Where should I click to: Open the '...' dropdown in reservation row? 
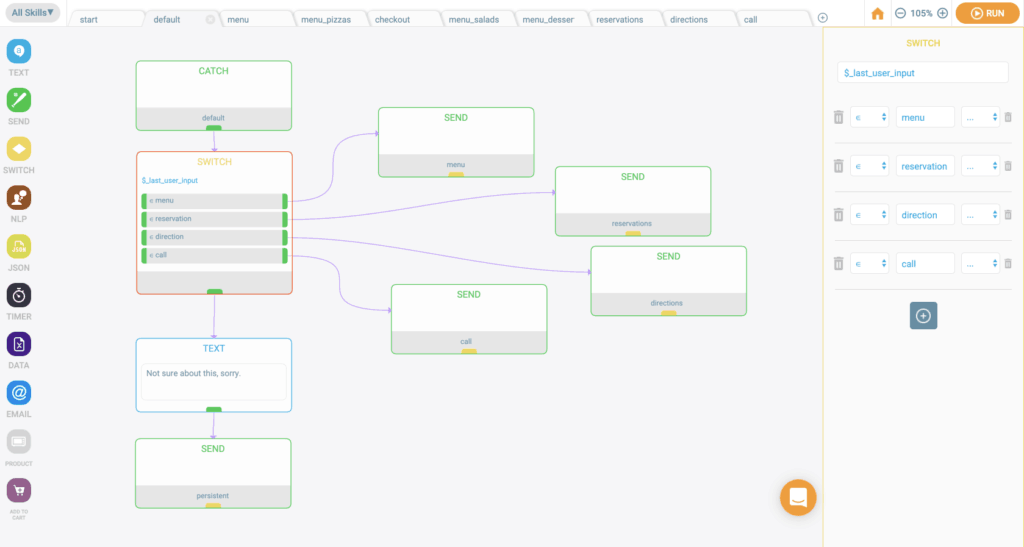point(980,166)
